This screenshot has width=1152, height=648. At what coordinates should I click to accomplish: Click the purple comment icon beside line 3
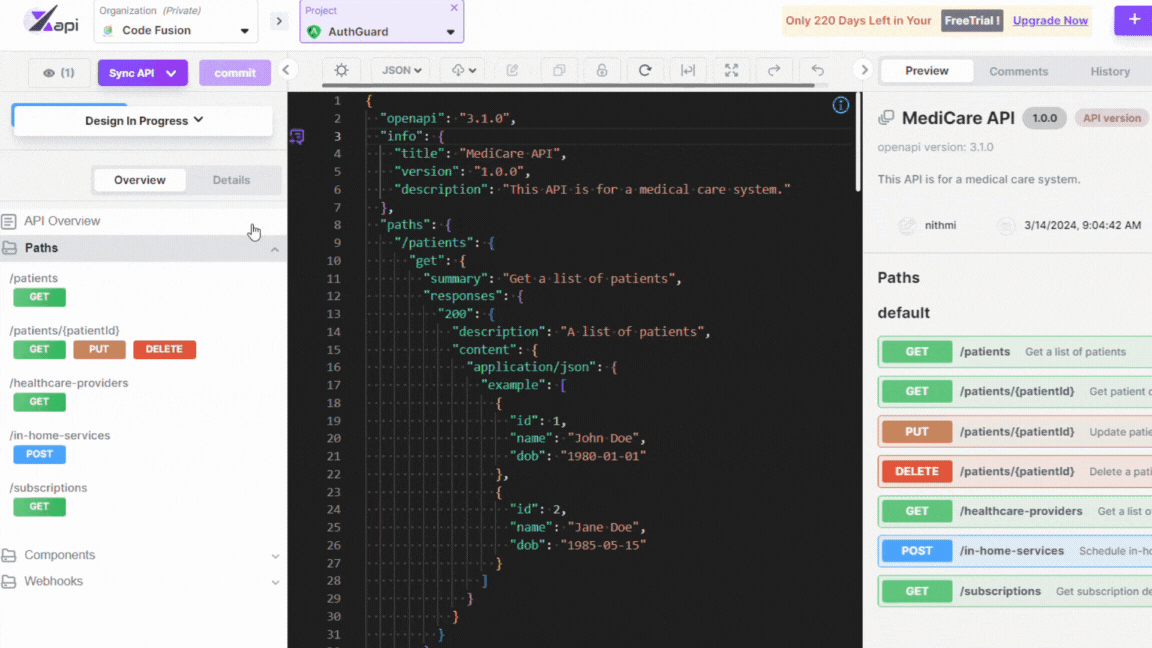[297, 136]
